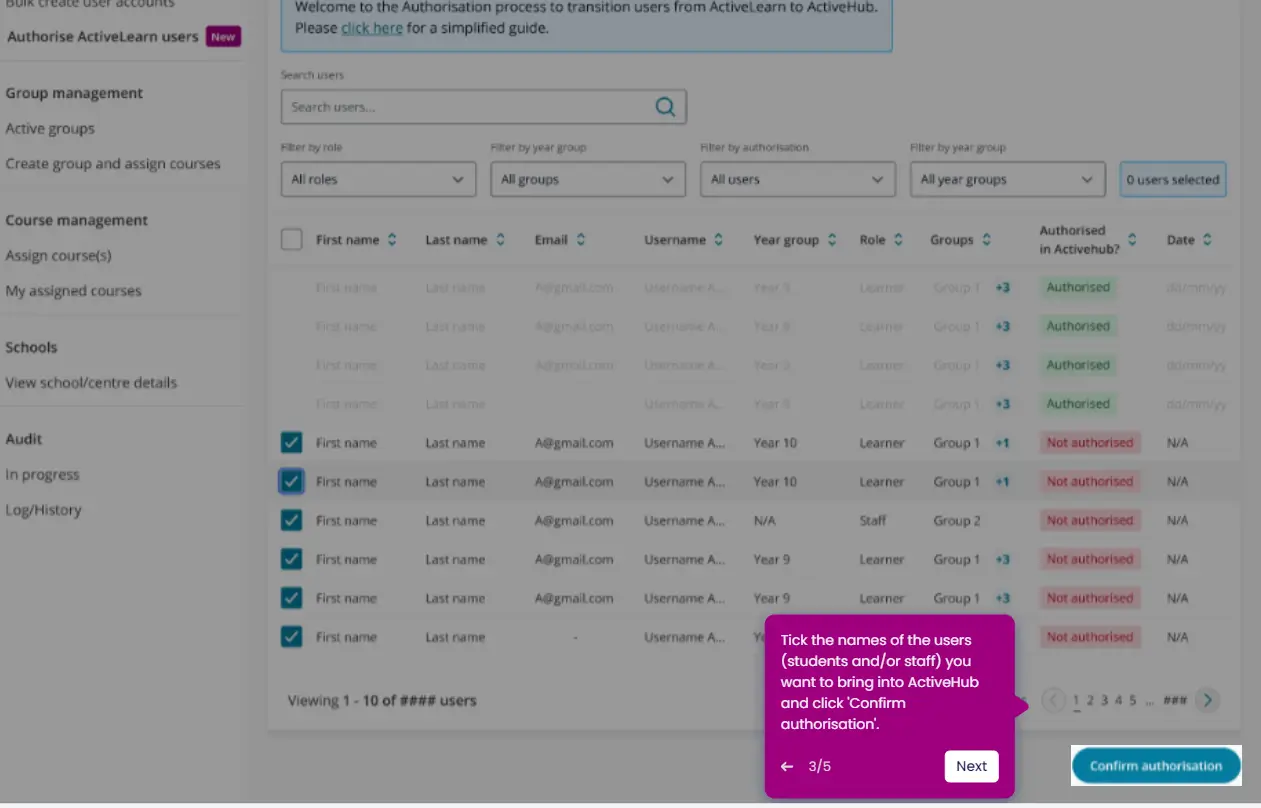
Task: Click the search magnifier icon
Action: point(665,108)
